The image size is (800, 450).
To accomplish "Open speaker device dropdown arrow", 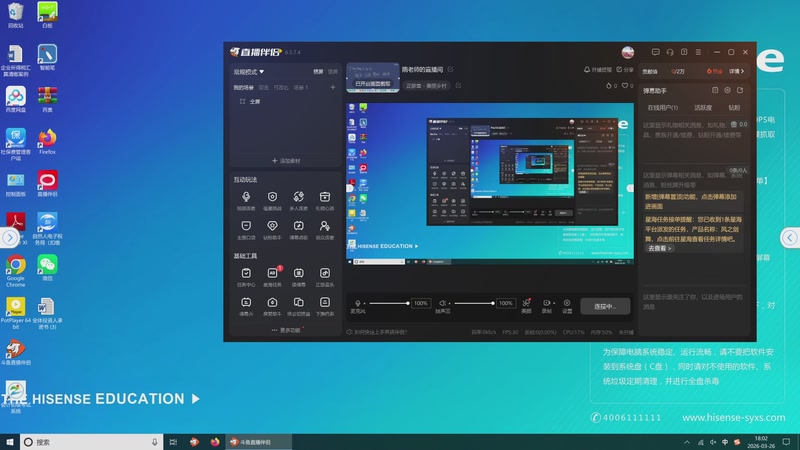I will coord(449,303).
